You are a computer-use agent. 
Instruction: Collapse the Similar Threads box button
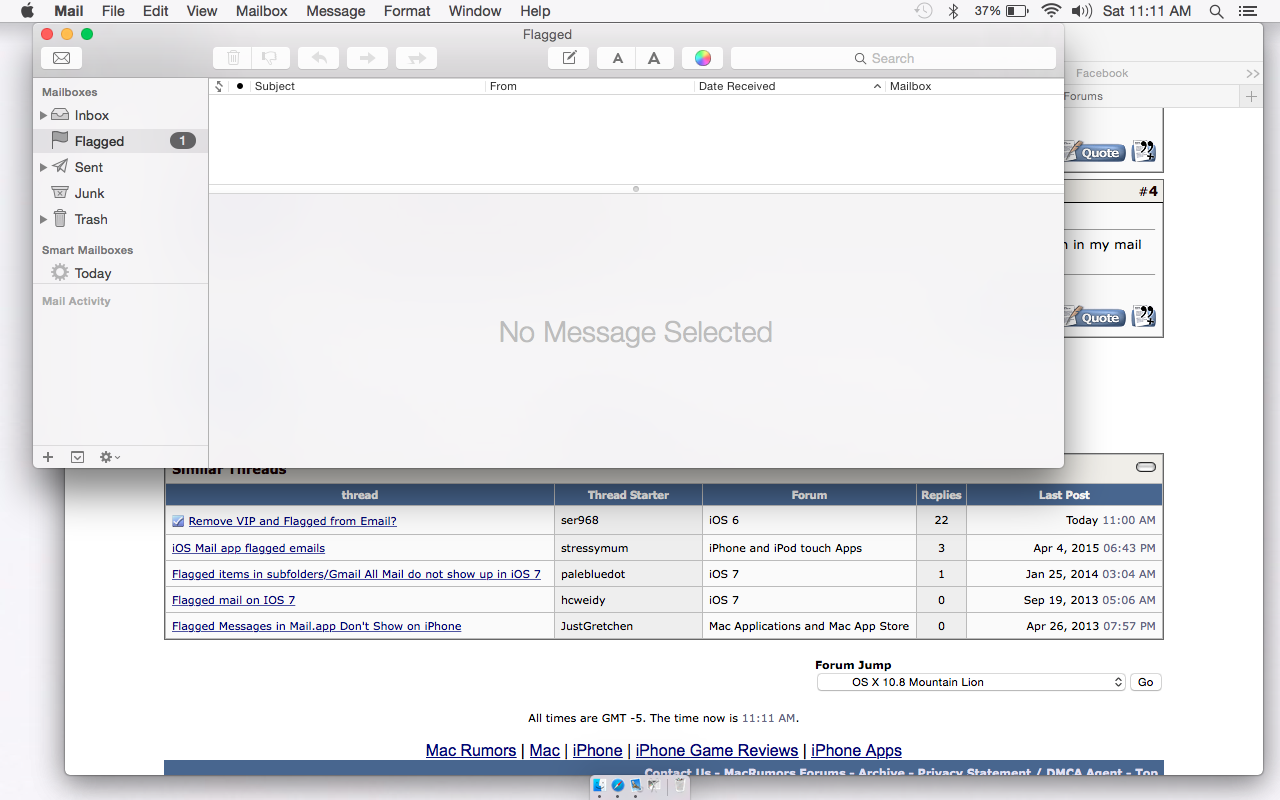(1146, 467)
